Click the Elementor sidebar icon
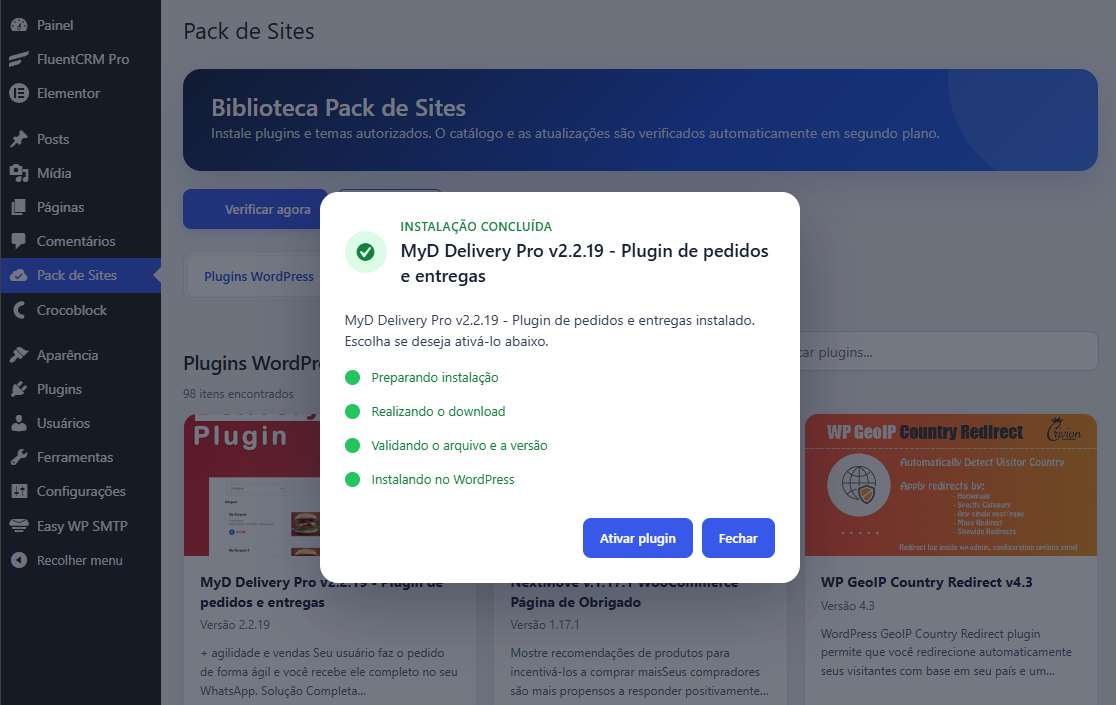 pyautogui.click(x=19, y=93)
